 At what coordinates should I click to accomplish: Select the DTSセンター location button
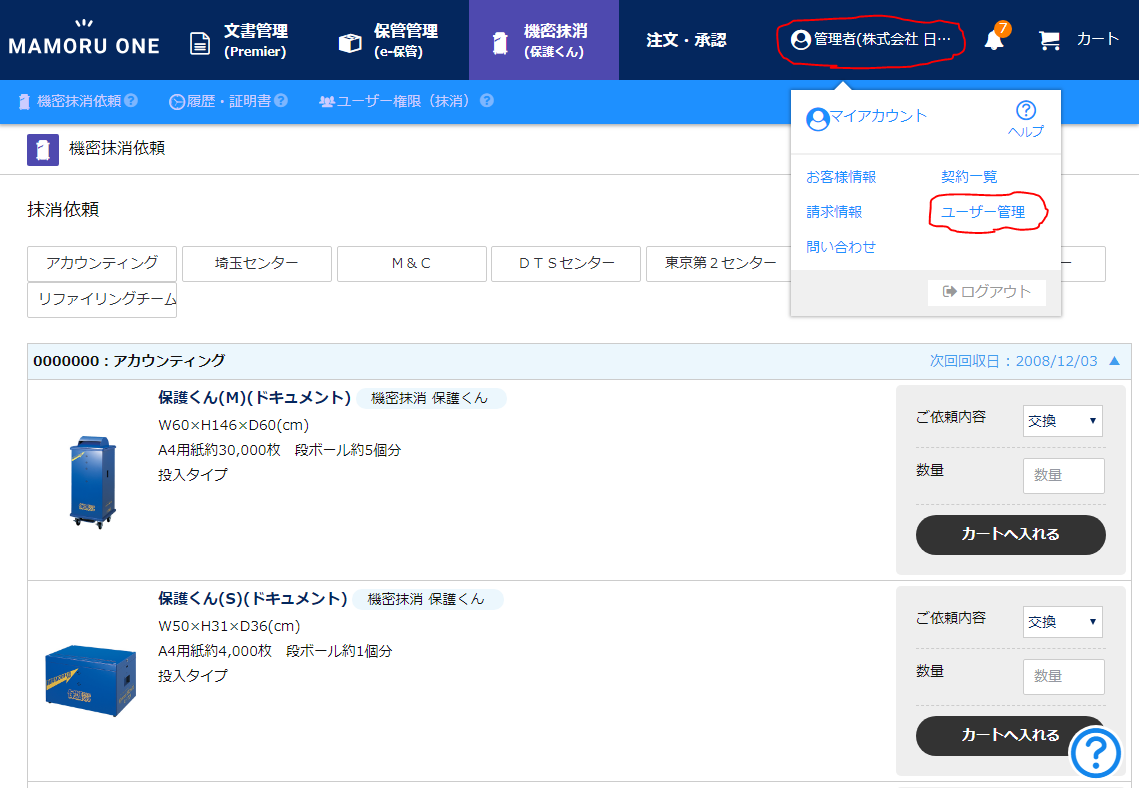566,264
